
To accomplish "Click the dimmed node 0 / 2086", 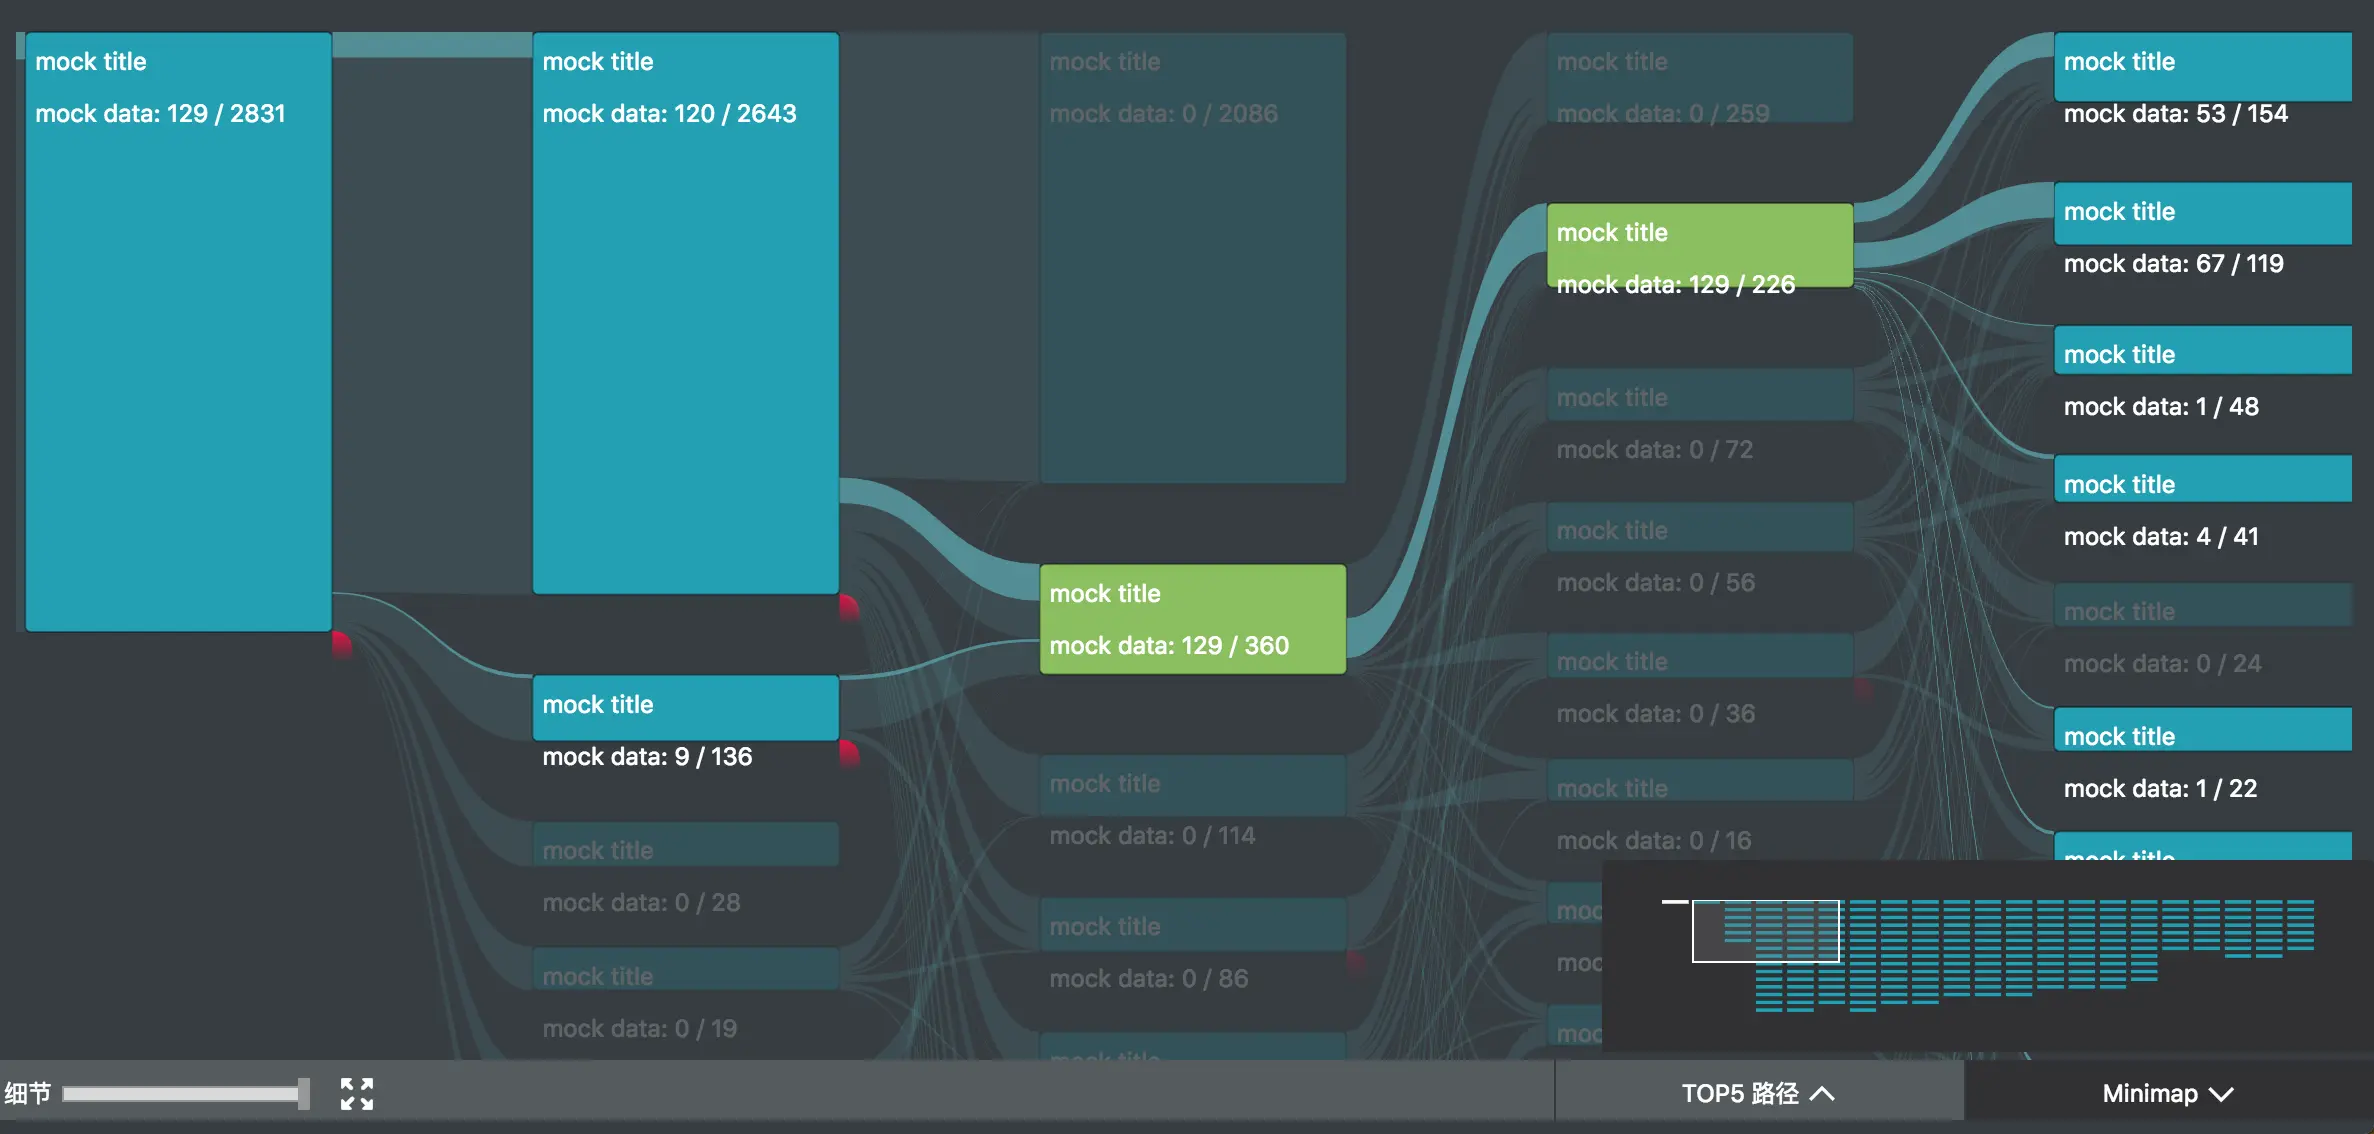I will [1192, 260].
